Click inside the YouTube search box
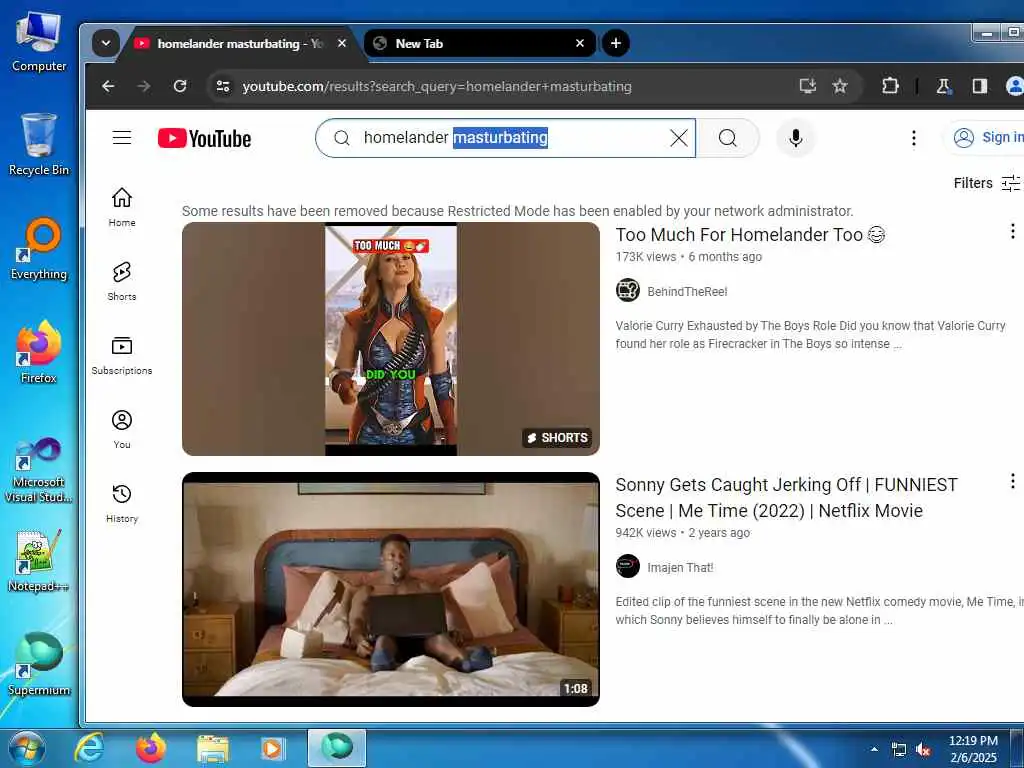Screen dimensions: 1024x768 coord(506,138)
